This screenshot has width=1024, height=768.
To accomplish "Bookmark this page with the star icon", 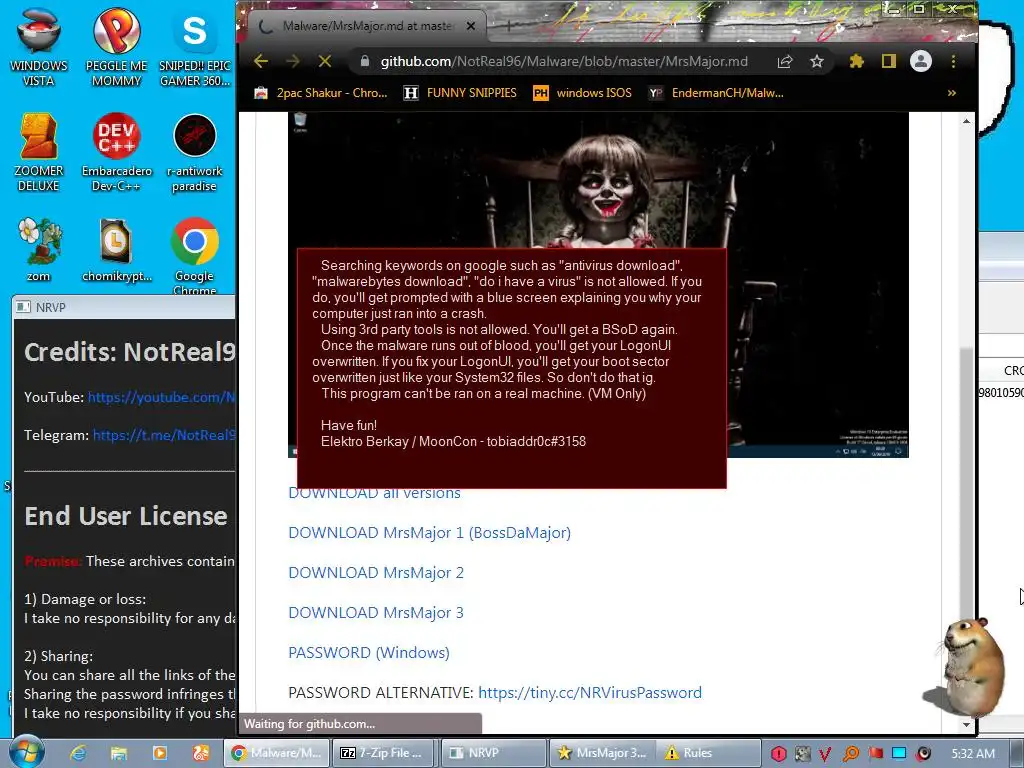I will coord(816,61).
